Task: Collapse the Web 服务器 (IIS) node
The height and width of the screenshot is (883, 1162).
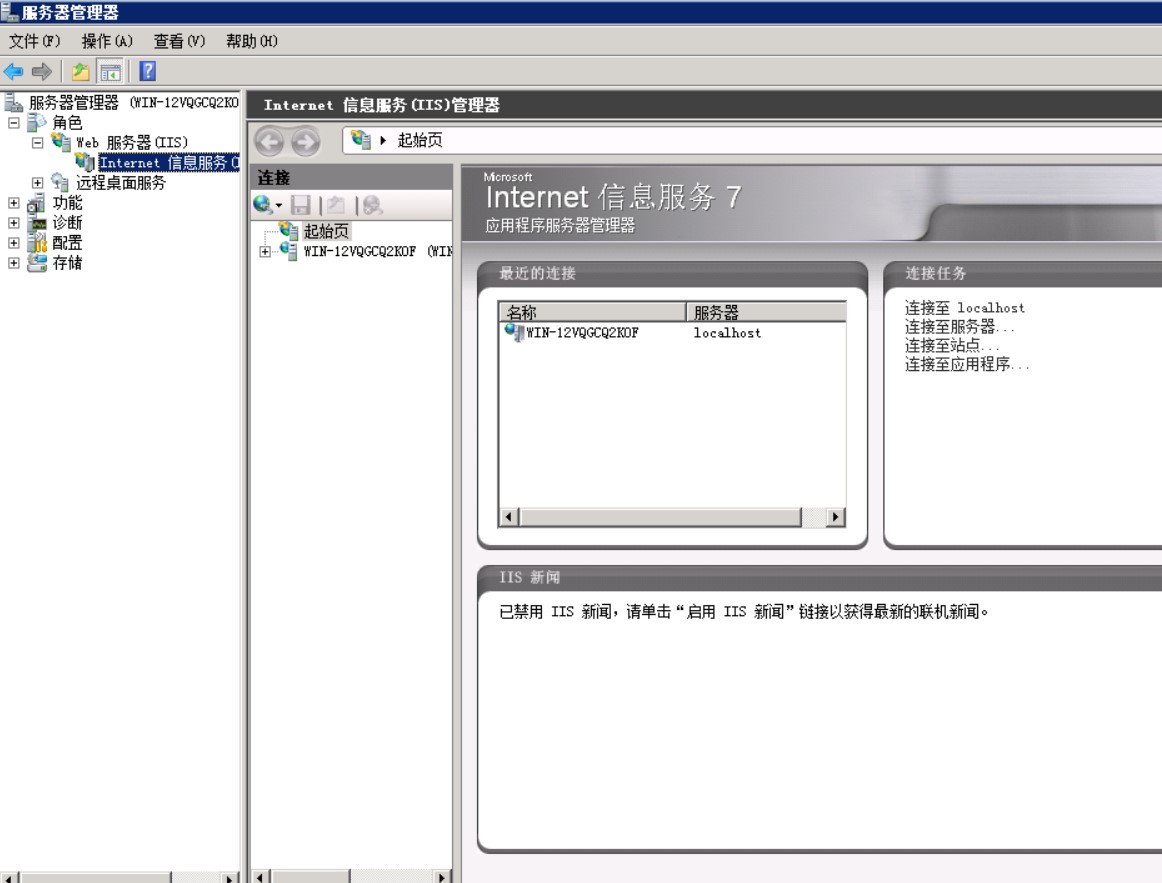Action: coord(37,143)
